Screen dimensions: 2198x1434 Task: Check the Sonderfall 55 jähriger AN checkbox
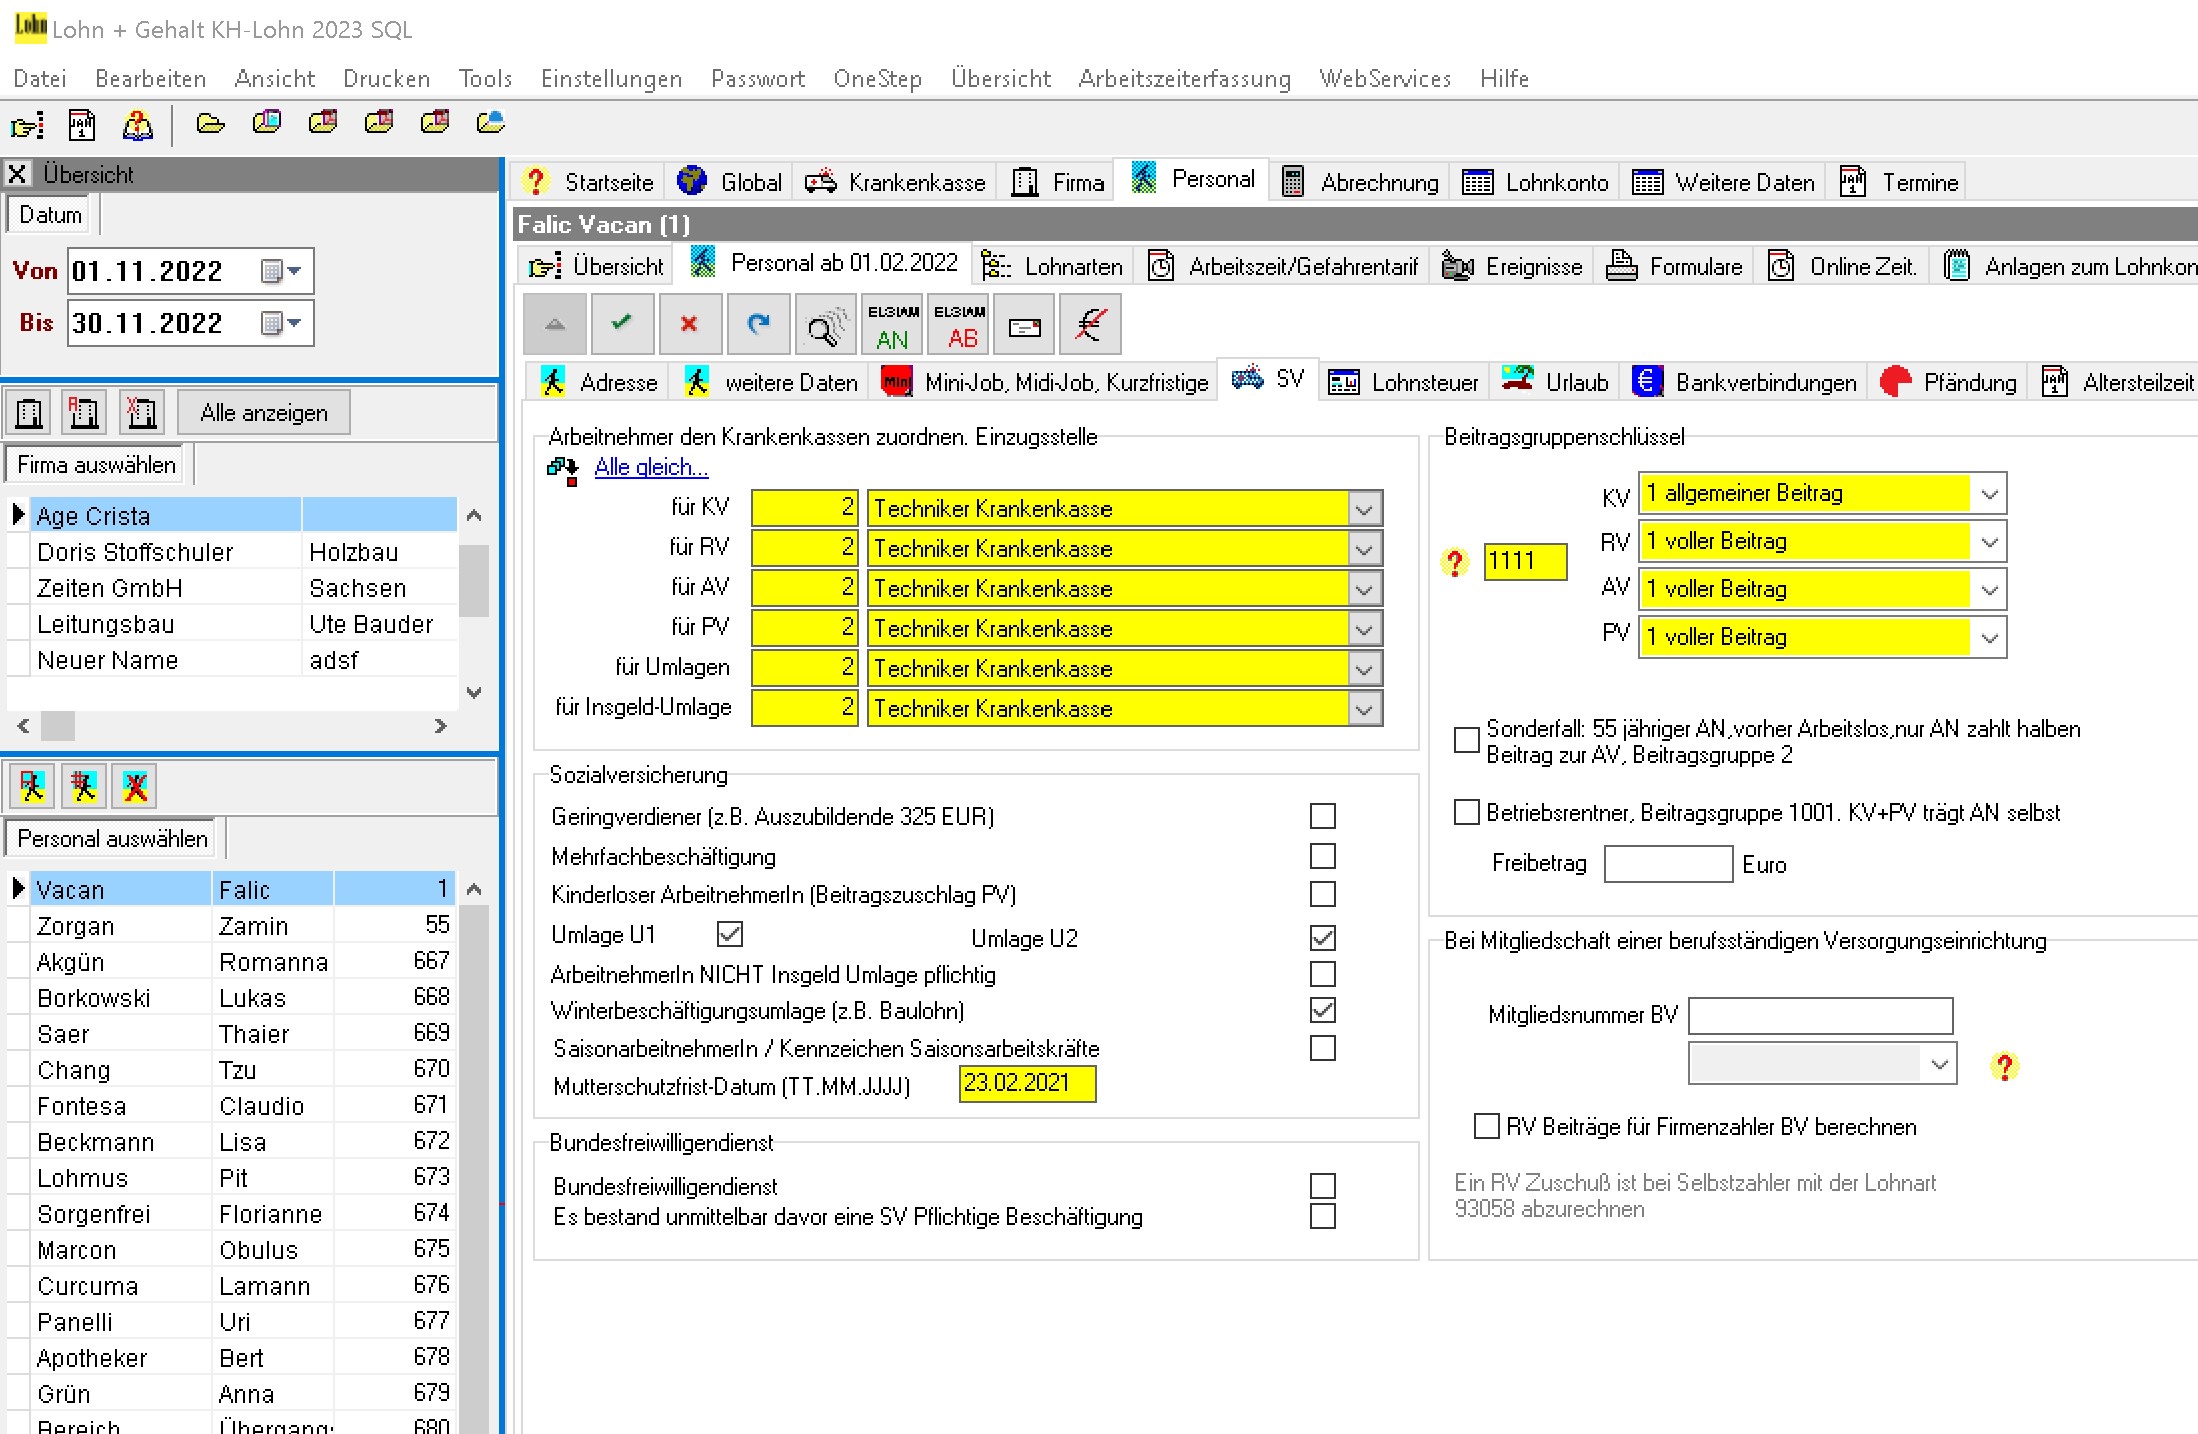[1467, 740]
